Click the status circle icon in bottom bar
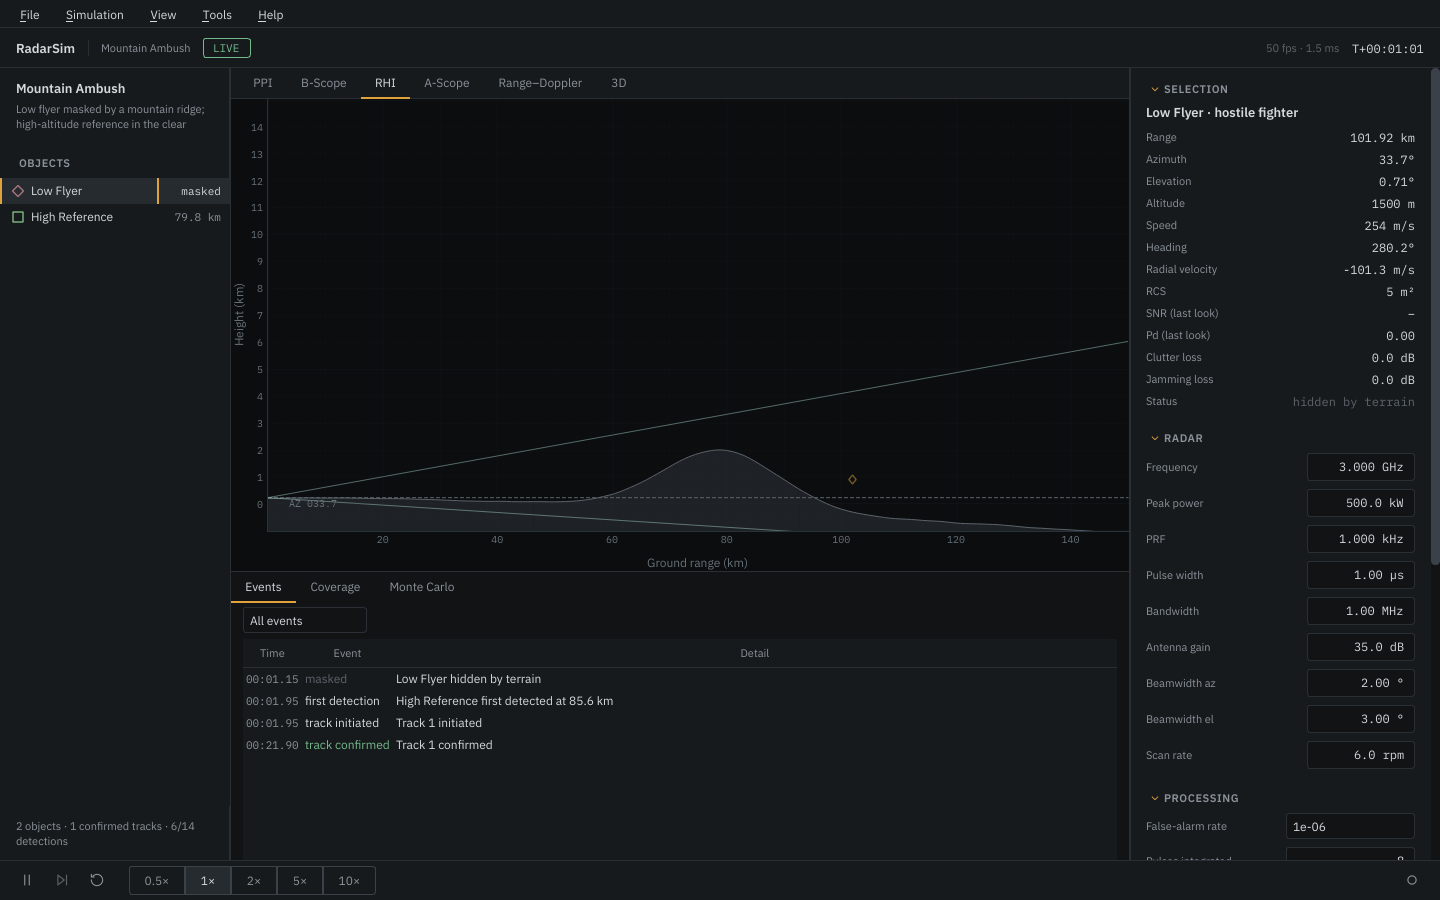The image size is (1440, 900). [x=1412, y=880]
